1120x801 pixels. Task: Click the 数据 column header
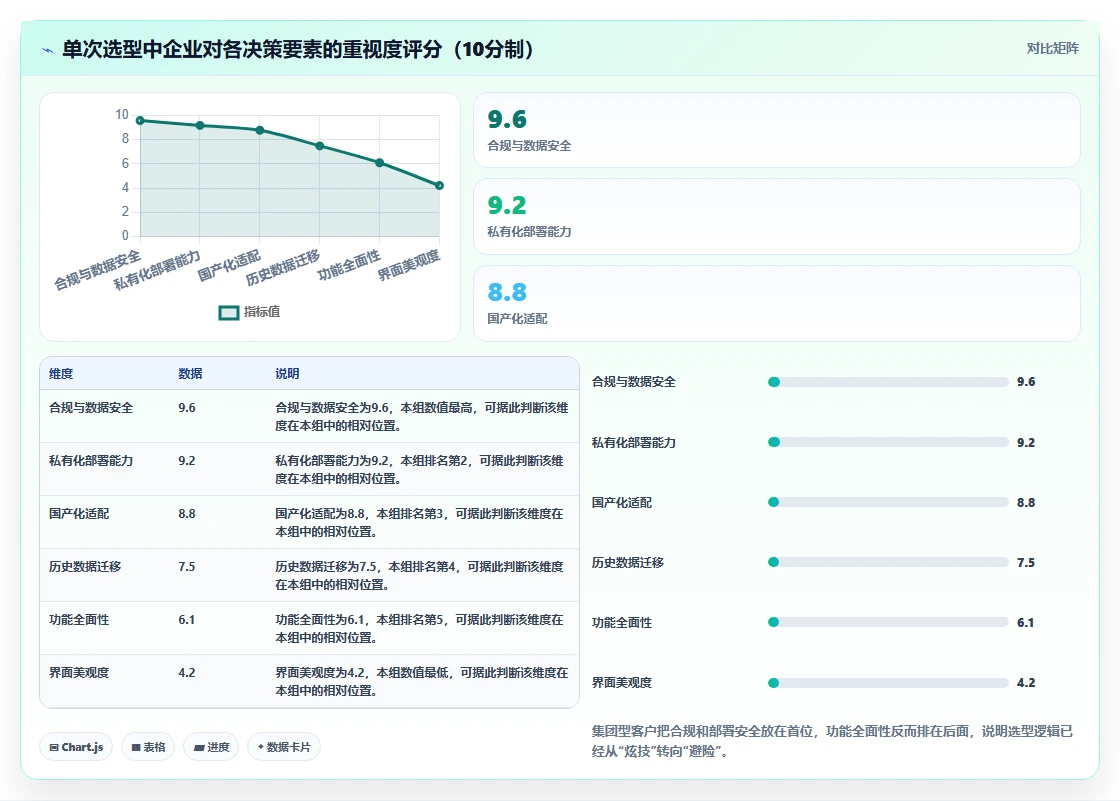pyautogui.click(x=190, y=374)
